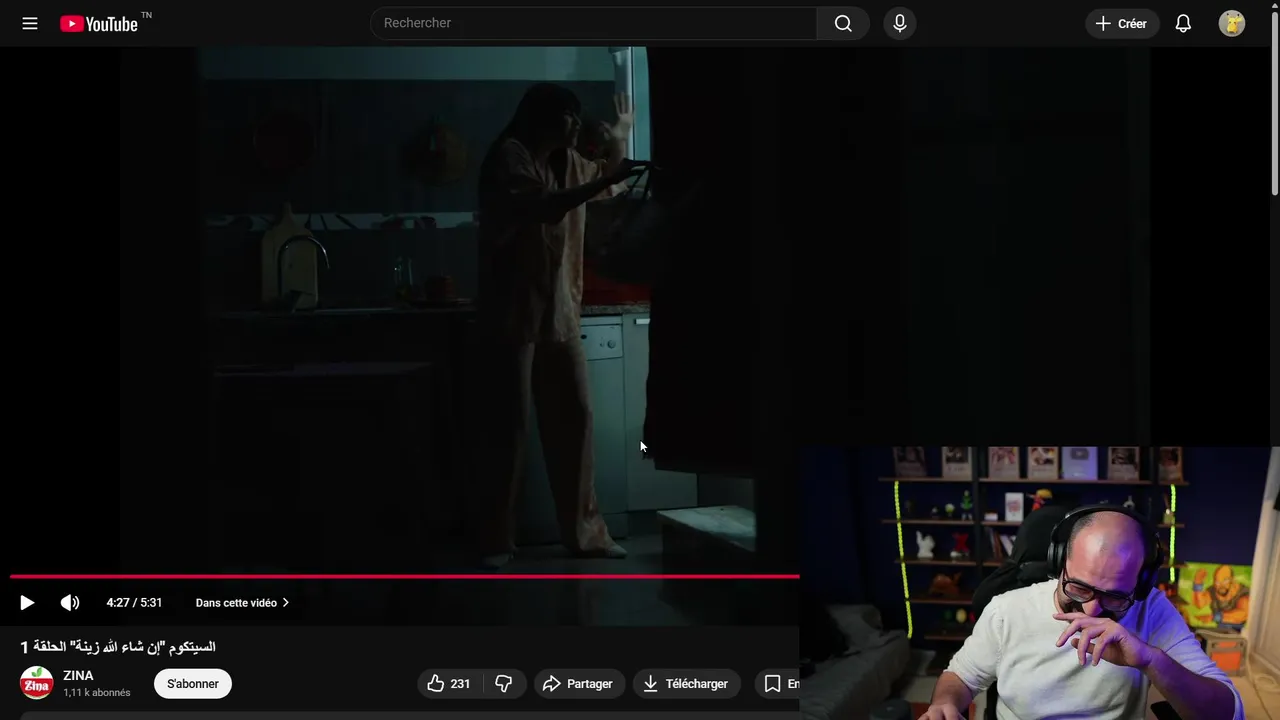
Task: Dislike the video
Action: coord(504,684)
